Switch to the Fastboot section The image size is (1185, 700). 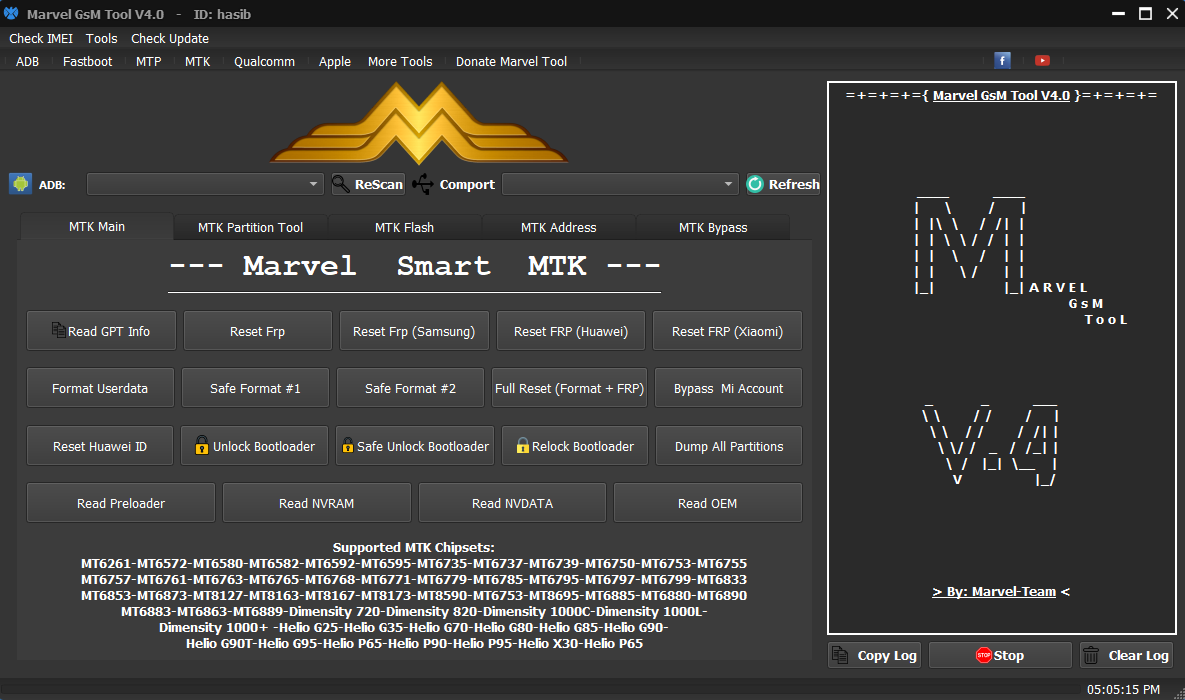pyautogui.click(x=87, y=61)
